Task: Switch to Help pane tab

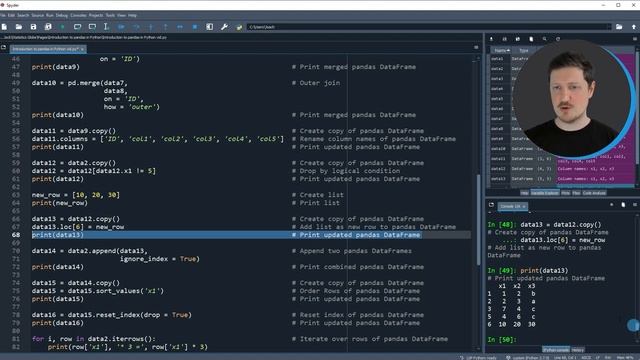Action: [x=524, y=193]
